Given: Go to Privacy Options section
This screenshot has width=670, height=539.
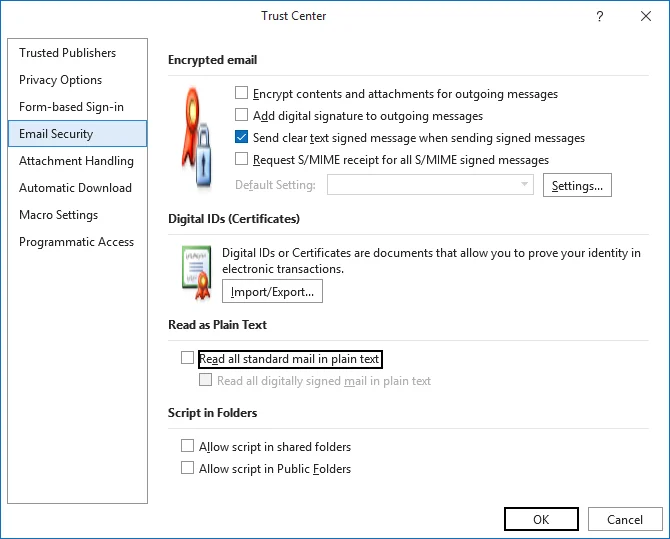Looking at the screenshot, I should click(77, 80).
